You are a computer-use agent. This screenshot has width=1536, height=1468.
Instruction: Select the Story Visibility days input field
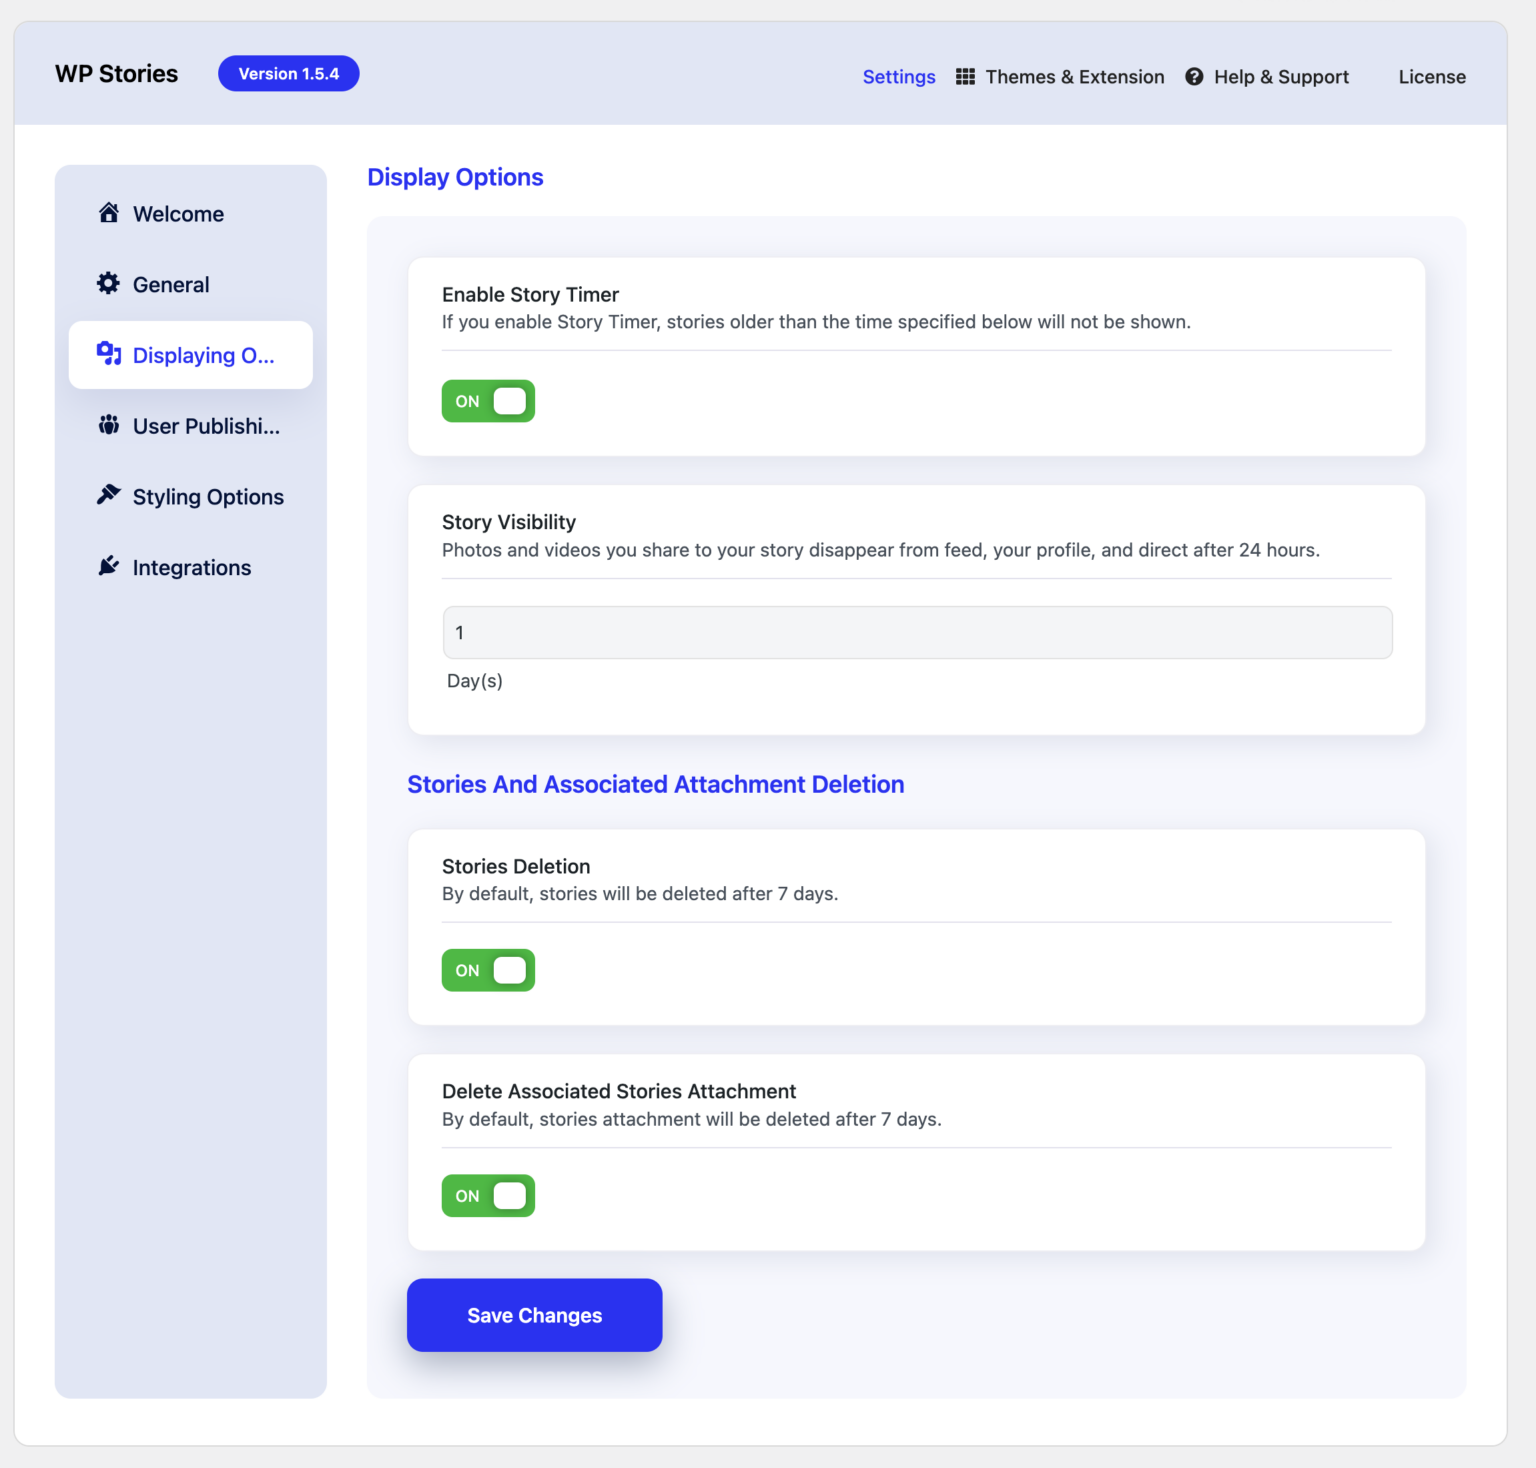(x=916, y=632)
